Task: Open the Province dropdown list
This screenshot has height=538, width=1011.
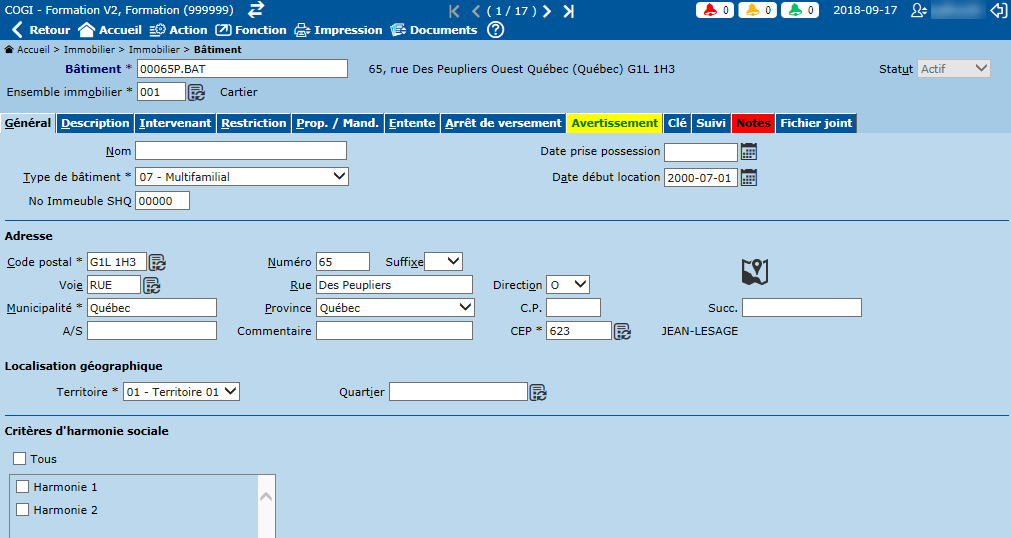Action: [394, 308]
